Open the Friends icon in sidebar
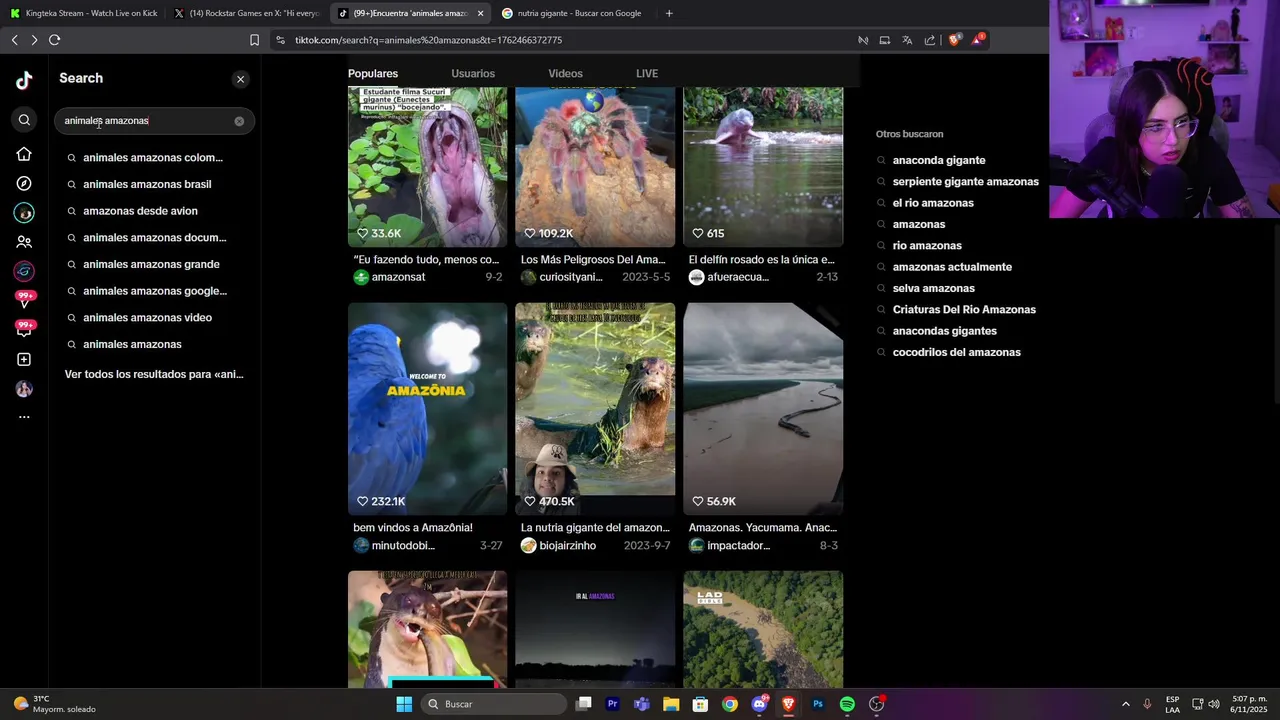This screenshot has width=1280, height=720. tap(24, 242)
